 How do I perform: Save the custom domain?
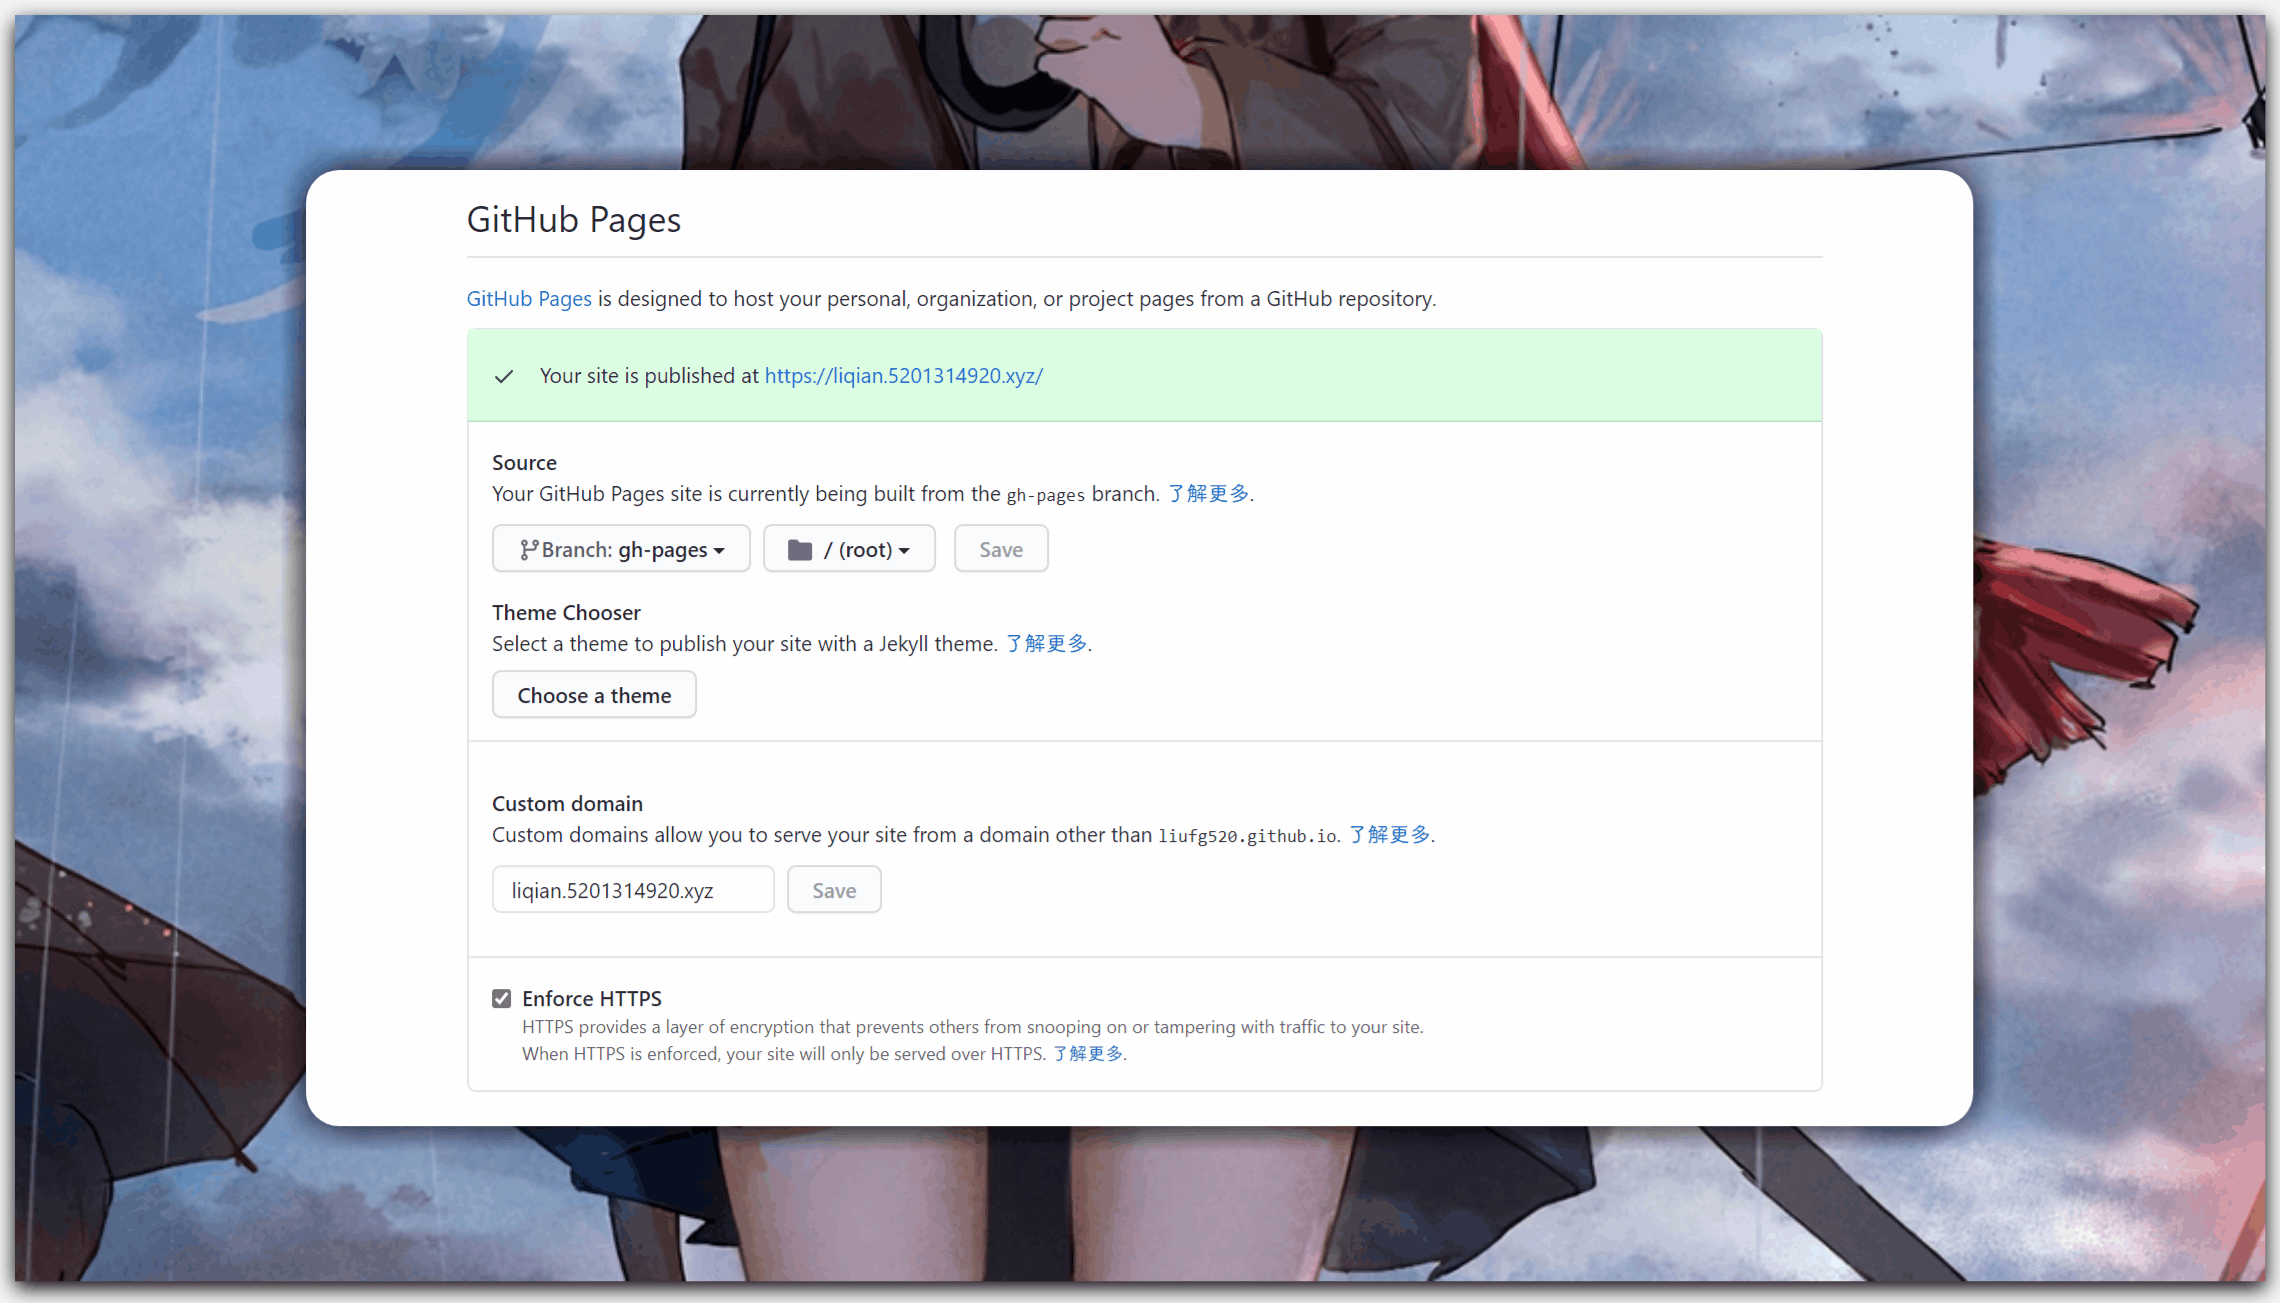(834, 890)
